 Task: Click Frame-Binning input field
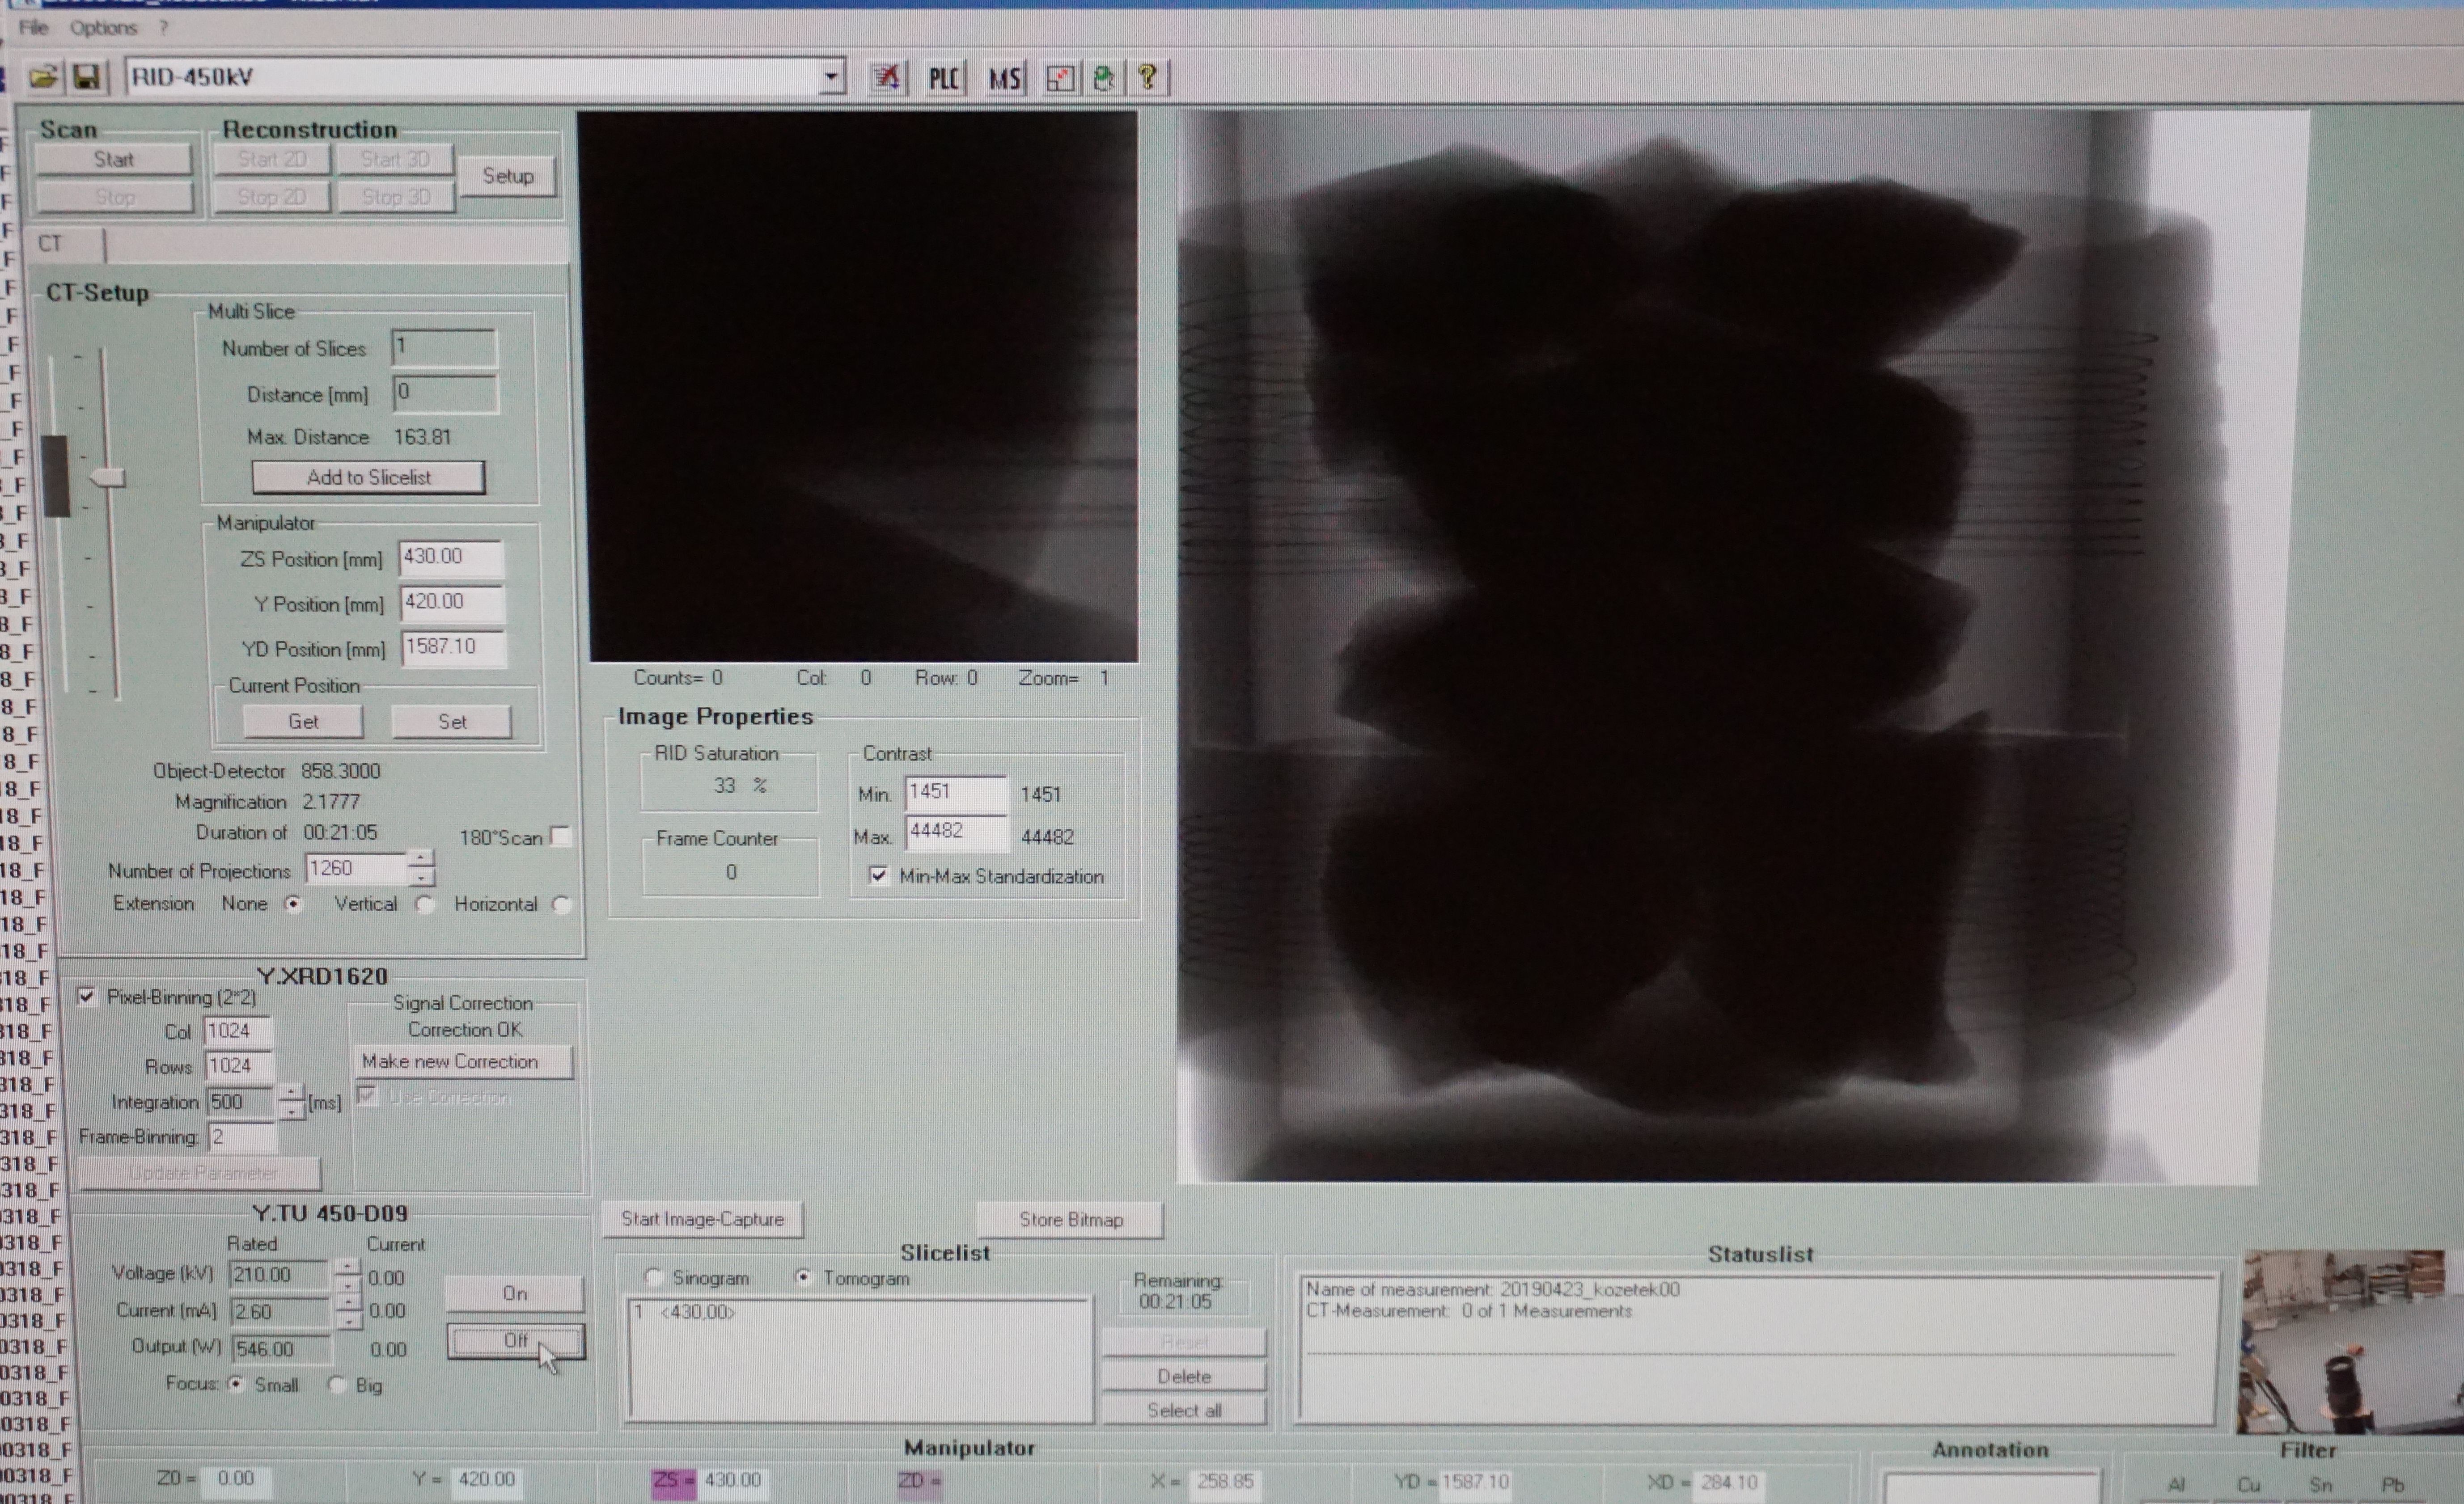[241, 1137]
